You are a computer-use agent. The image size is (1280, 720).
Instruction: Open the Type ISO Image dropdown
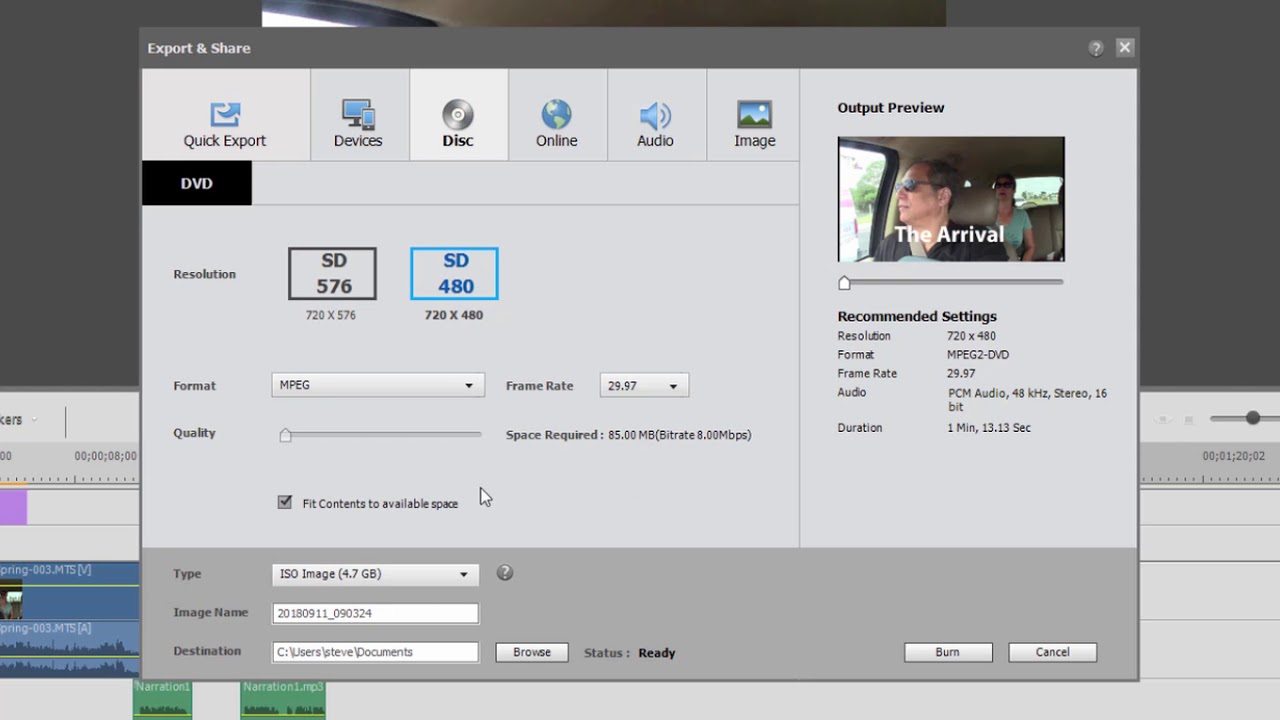375,574
